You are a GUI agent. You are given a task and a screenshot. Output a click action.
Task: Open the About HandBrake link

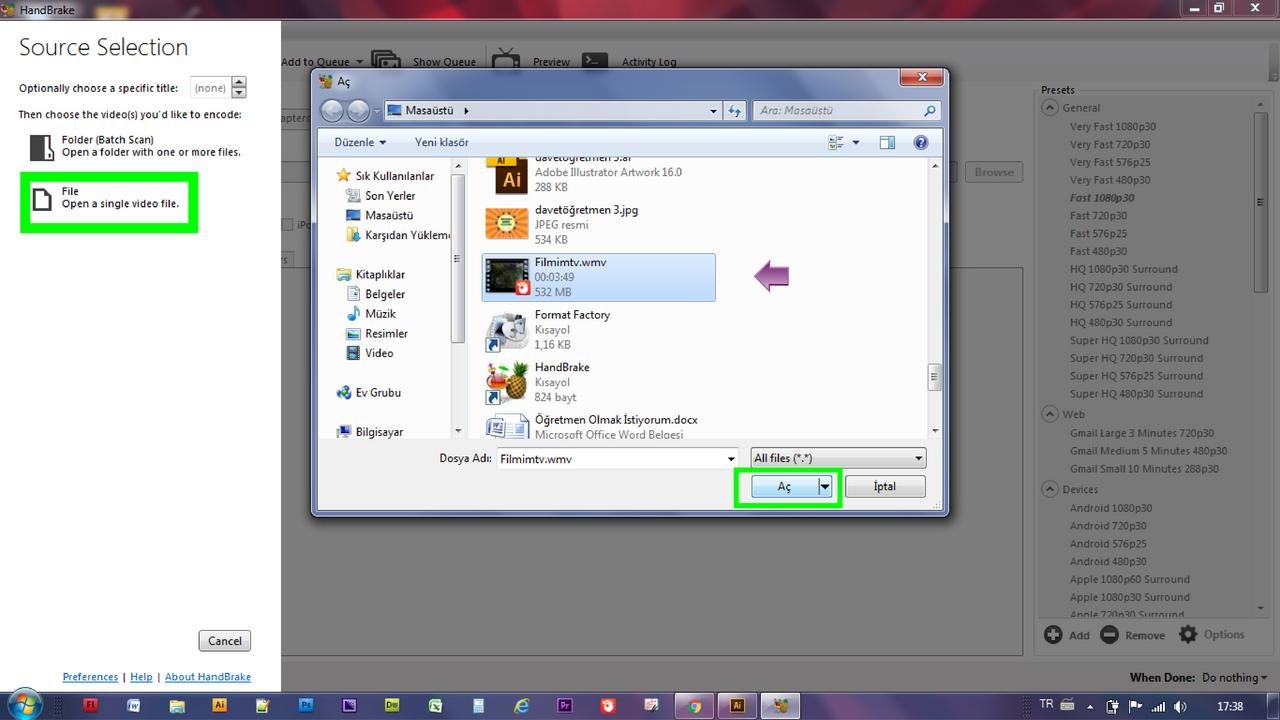coord(208,677)
